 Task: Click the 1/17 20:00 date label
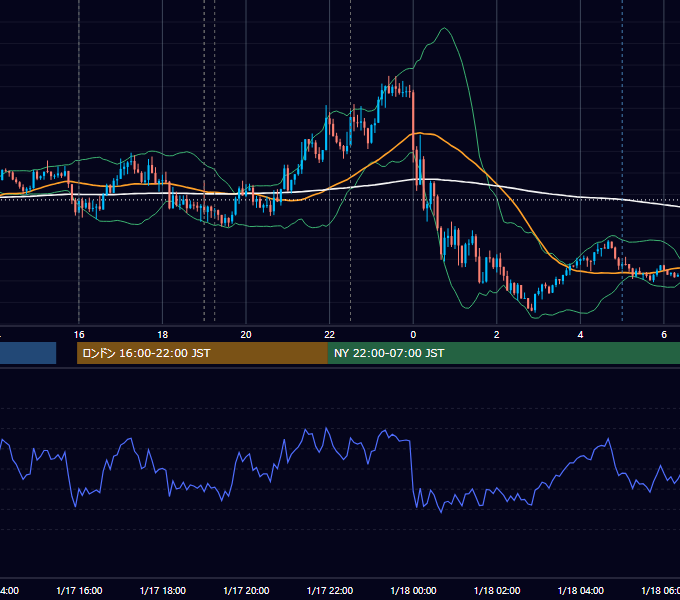[x=246, y=590]
